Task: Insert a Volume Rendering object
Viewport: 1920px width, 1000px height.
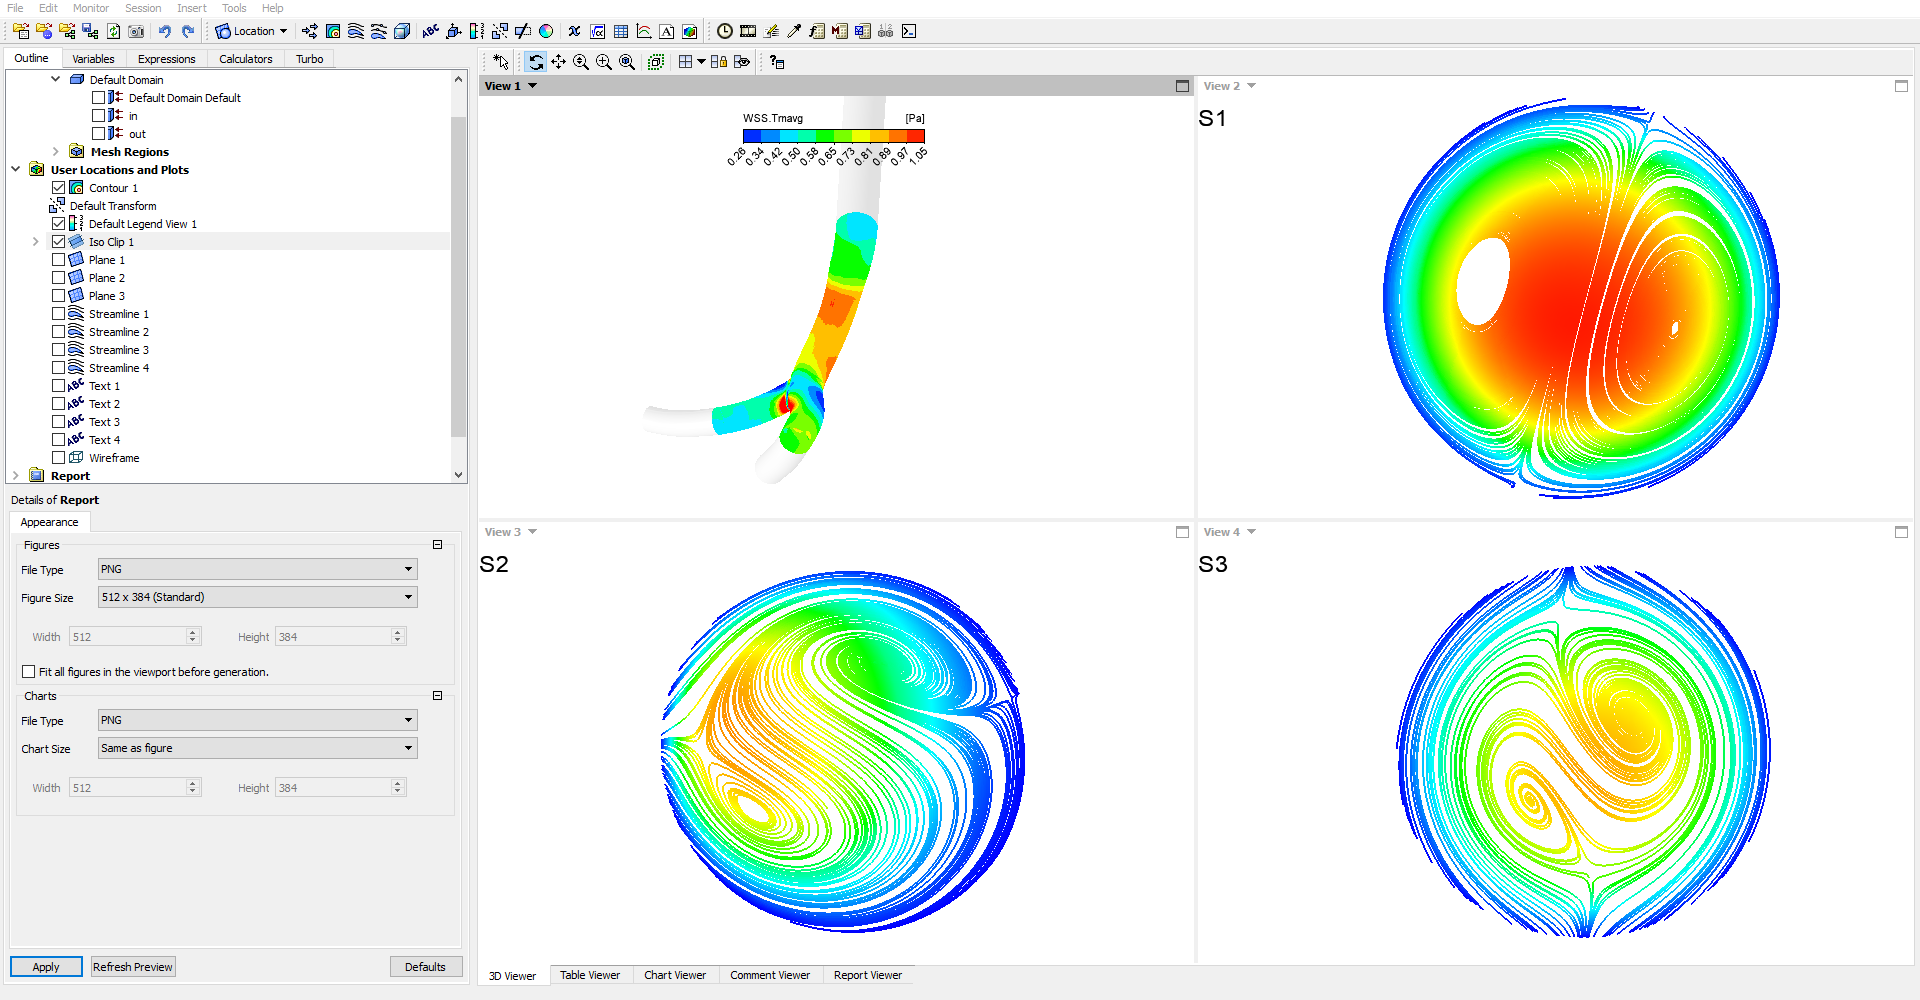Action: [x=402, y=31]
